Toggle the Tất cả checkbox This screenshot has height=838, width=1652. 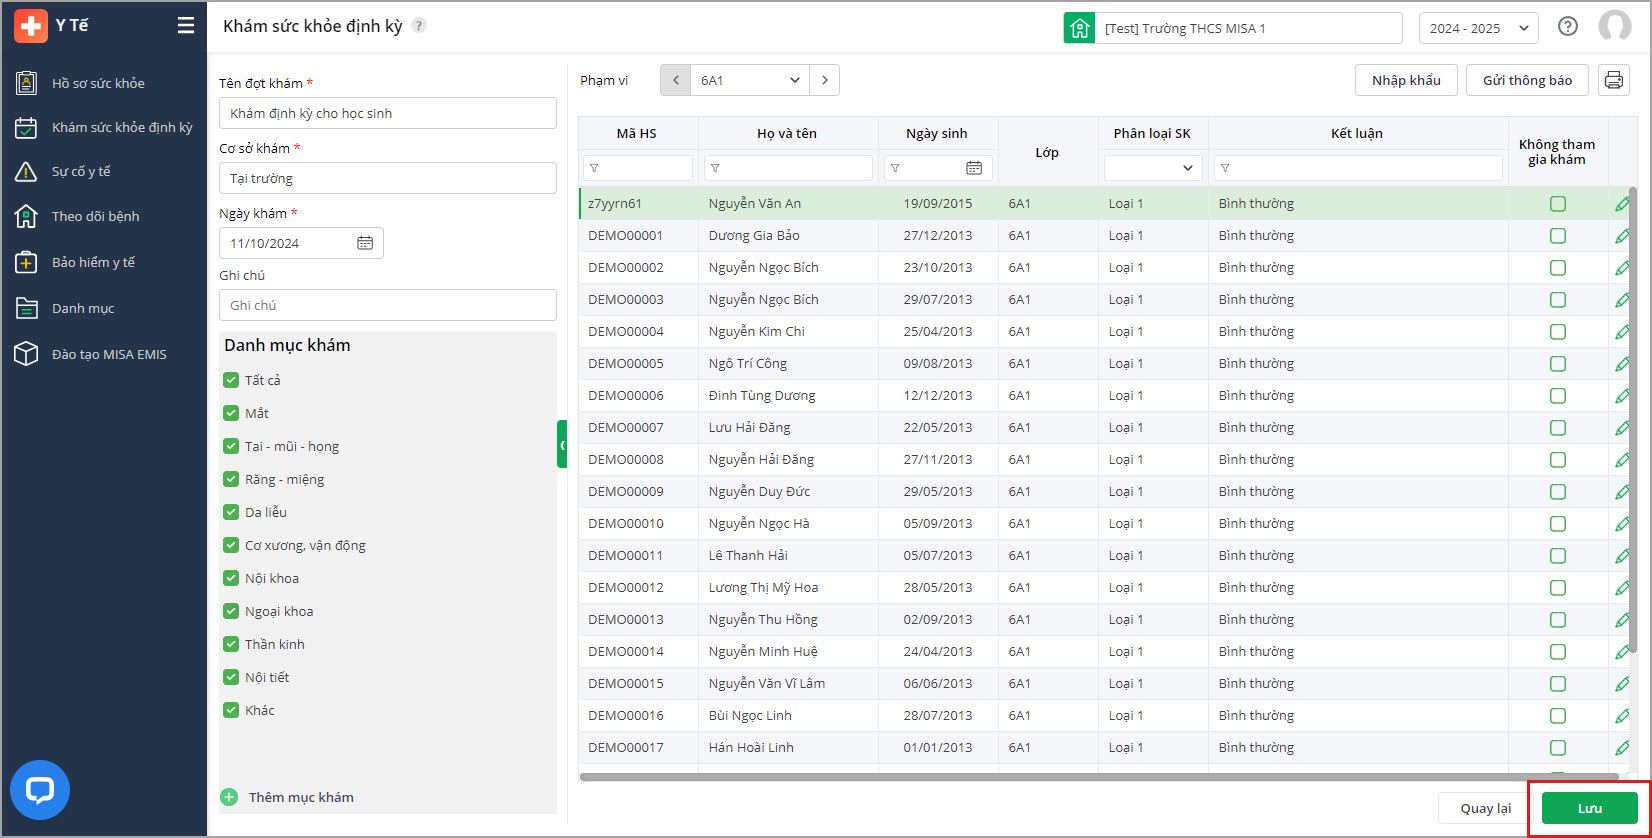[x=231, y=380]
